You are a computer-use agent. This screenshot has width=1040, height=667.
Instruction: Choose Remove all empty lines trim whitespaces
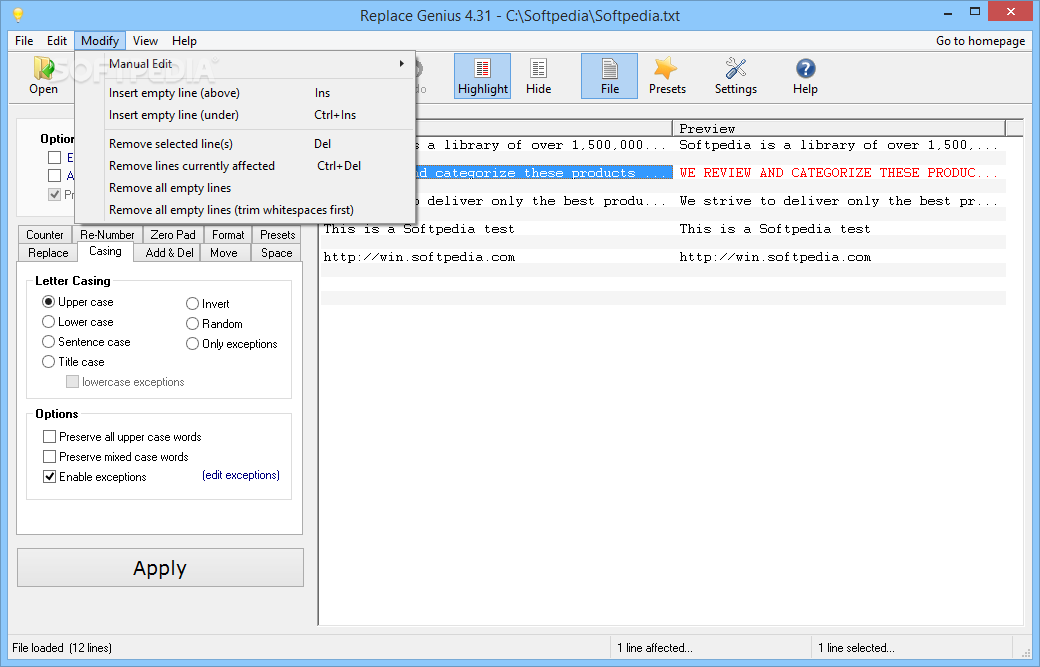[x=245, y=210]
